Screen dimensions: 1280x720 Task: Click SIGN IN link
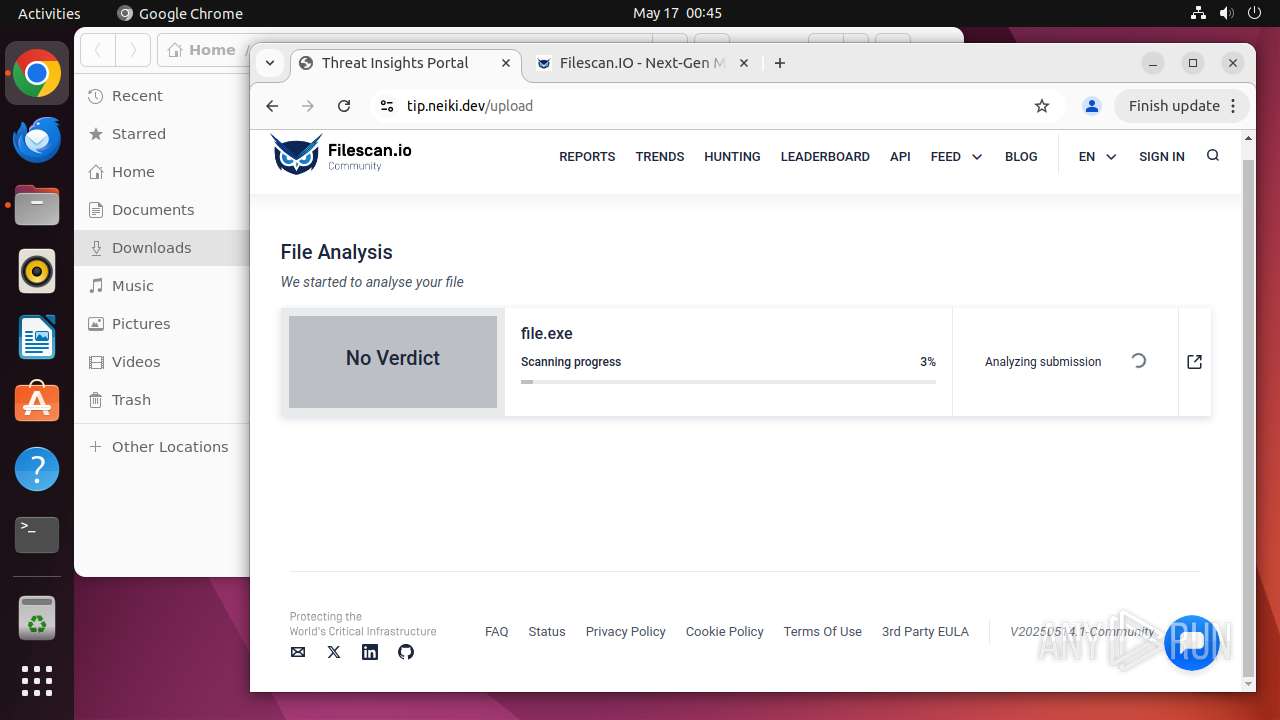(1161, 157)
